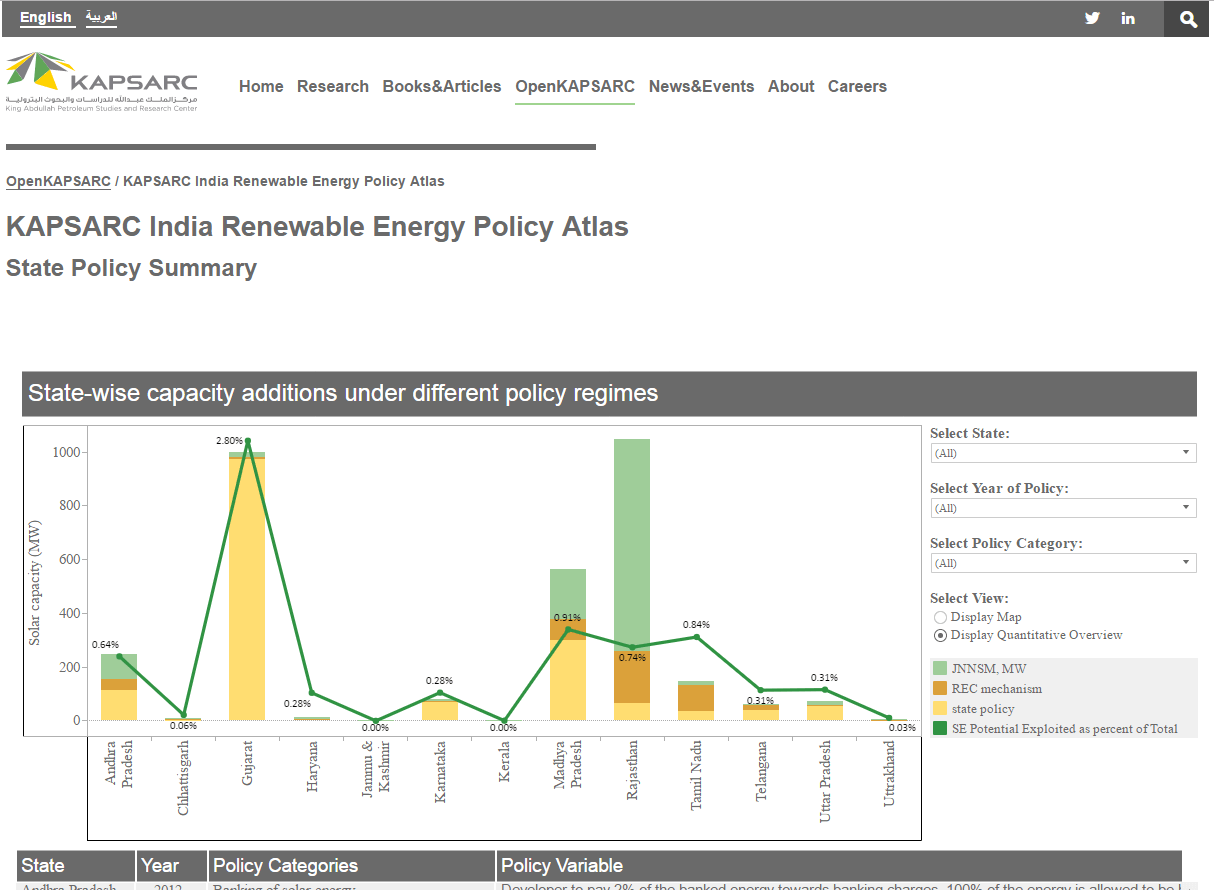Open the Home menu item
1214x890 pixels.
pos(261,87)
